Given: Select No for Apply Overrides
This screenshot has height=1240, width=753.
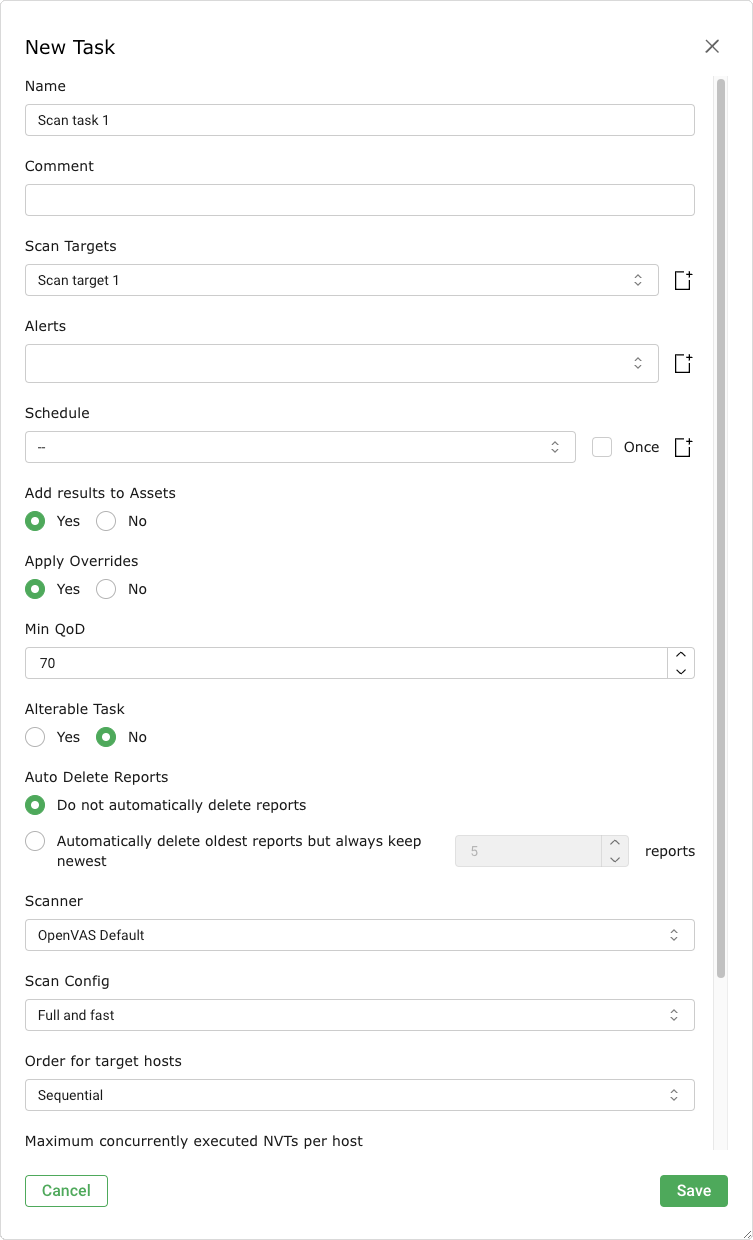Looking at the screenshot, I should 106,589.
